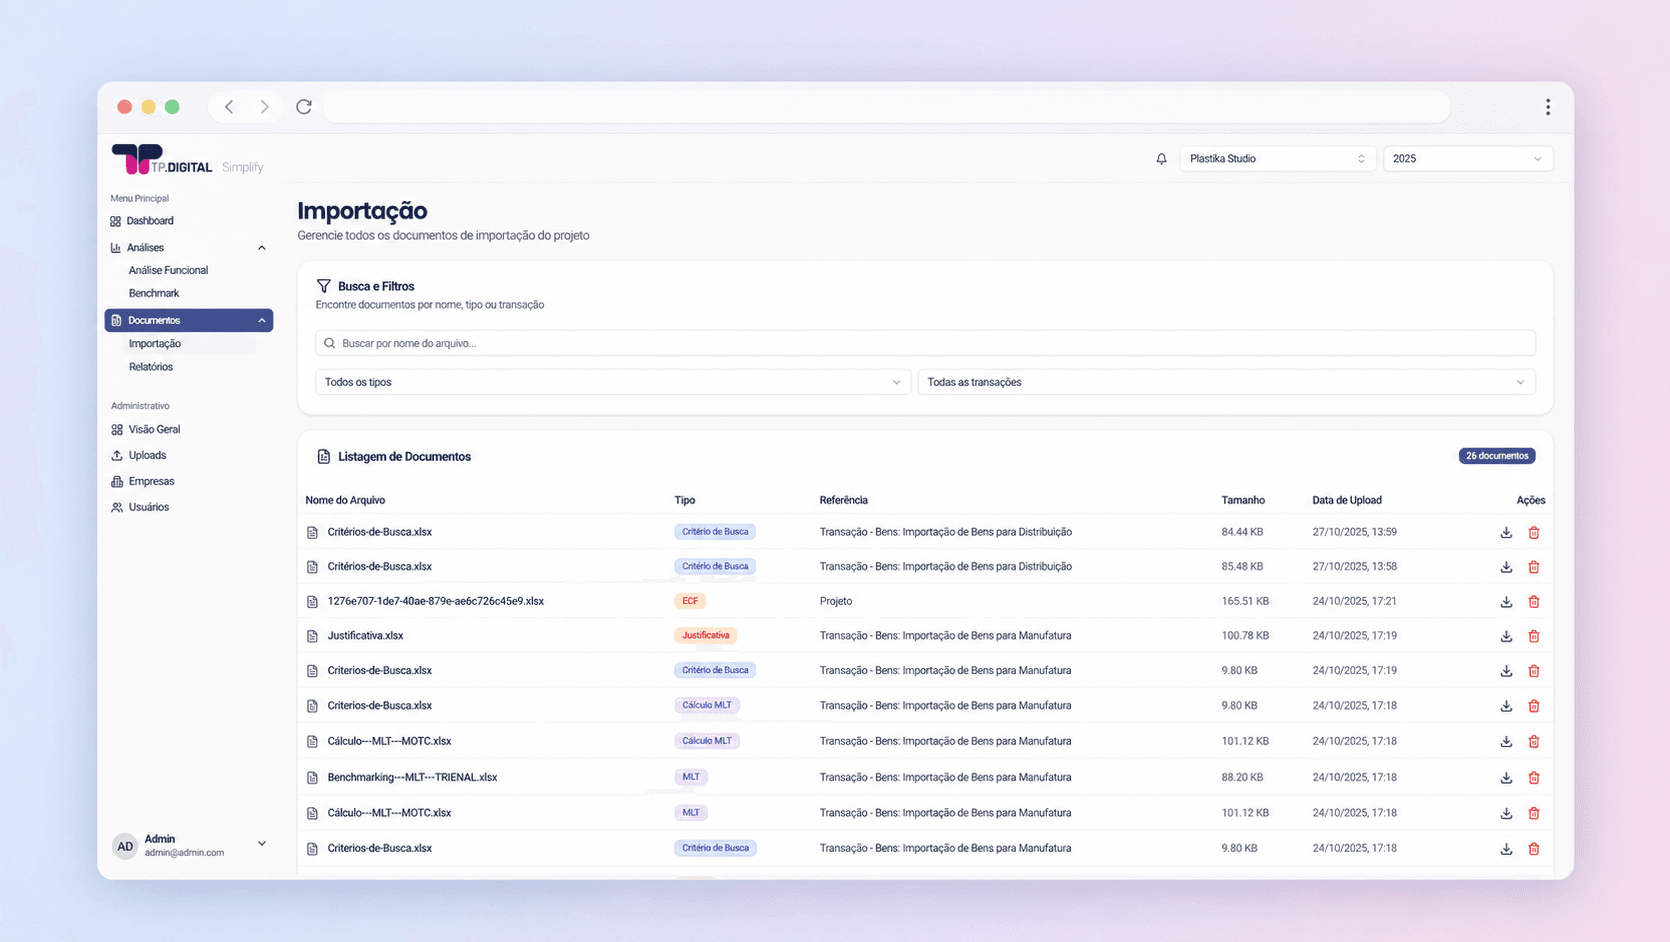
Task: Download the 1276e707 ECF file
Action: [1506, 602]
